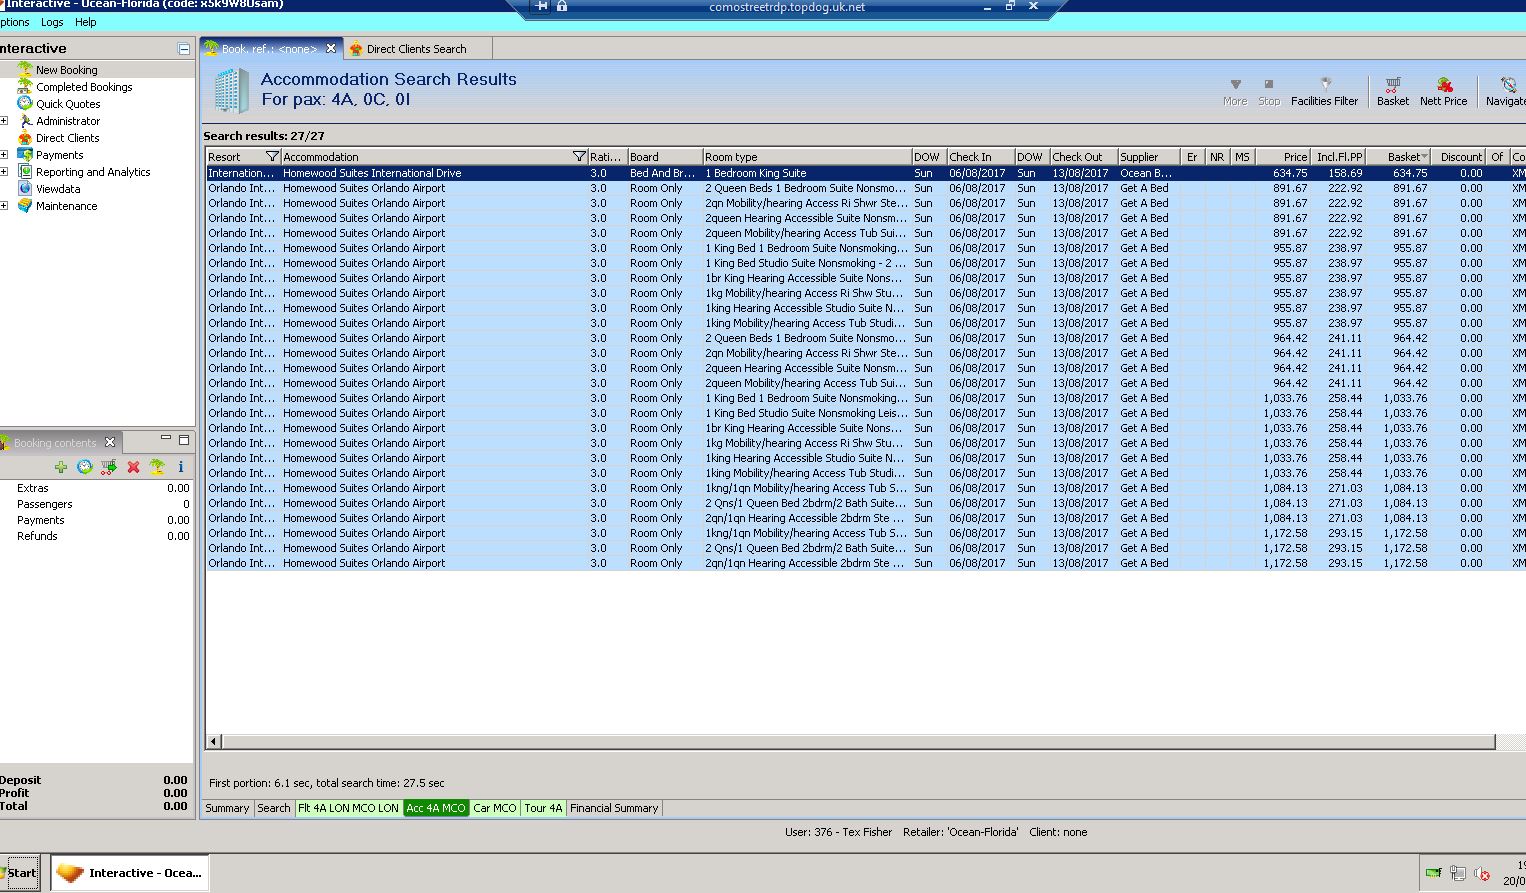Expand the Maintenance tree node
Image resolution: width=1526 pixels, height=893 pixels.
click(4, 206)
